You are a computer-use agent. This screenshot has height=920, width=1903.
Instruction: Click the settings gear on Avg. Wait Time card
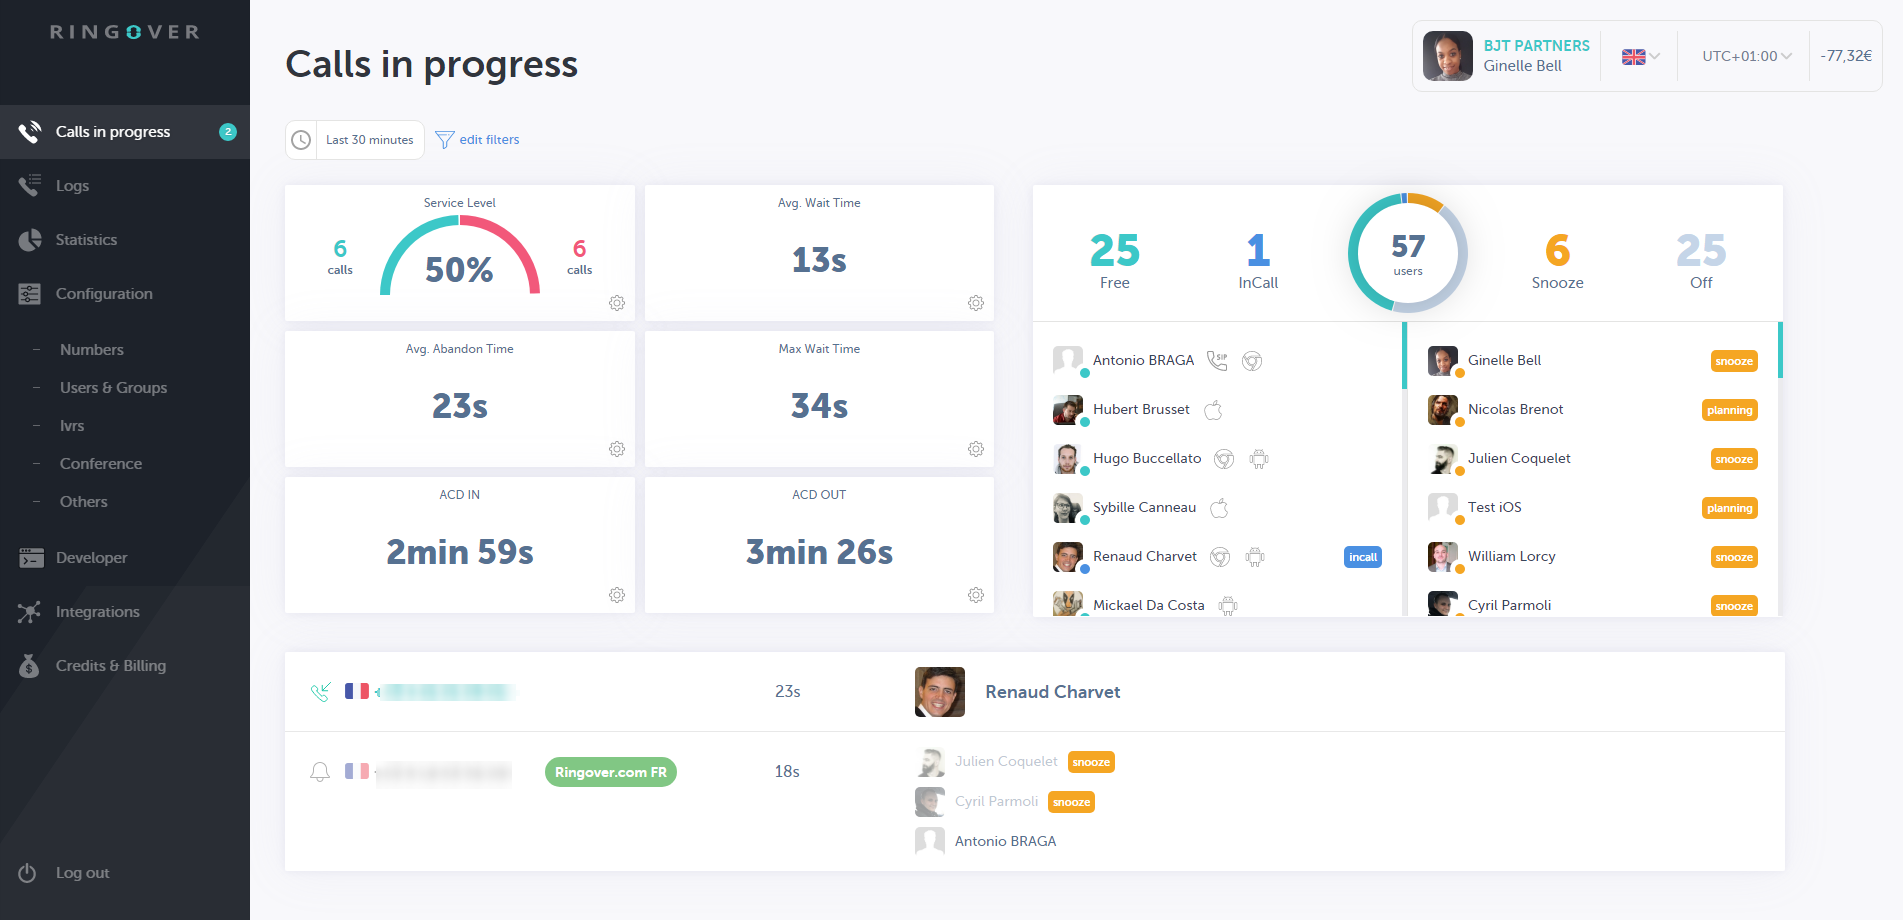click(x=975, y=302)
